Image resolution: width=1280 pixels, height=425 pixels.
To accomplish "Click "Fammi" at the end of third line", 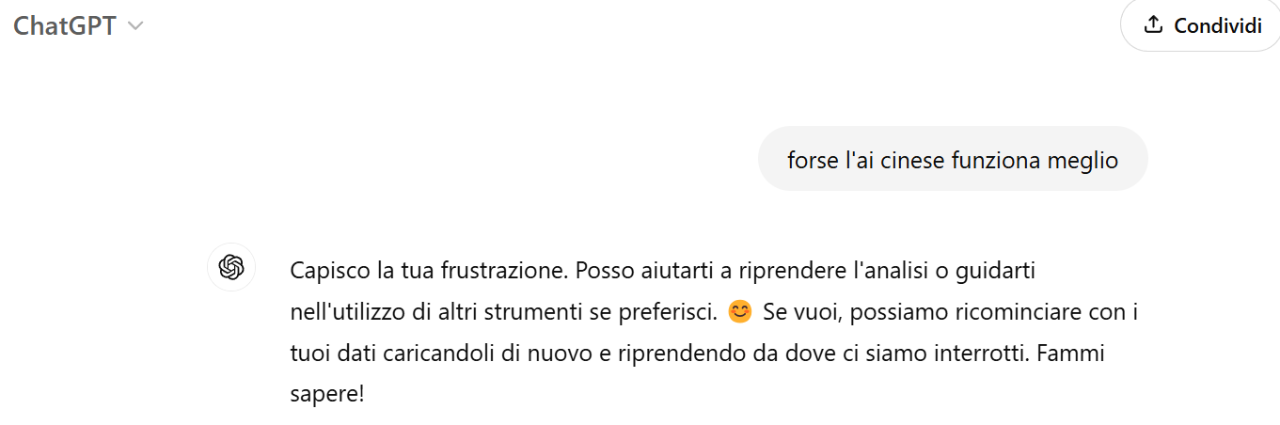I will tap(1074, 354).
